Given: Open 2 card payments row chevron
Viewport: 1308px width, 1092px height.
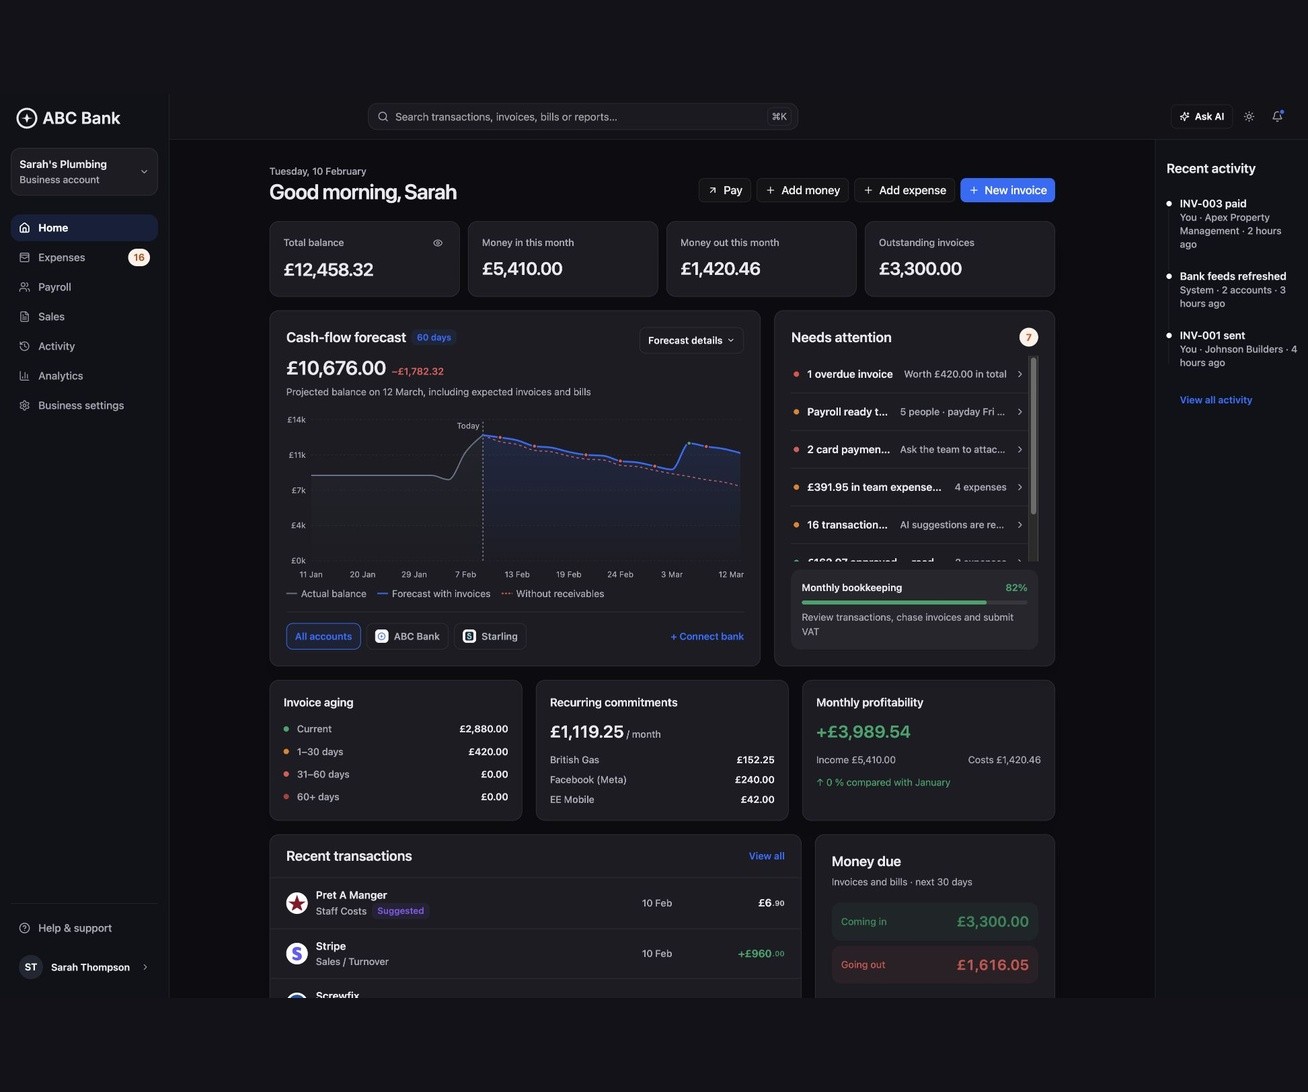Looking at the screenshot, I should 1020,450.
